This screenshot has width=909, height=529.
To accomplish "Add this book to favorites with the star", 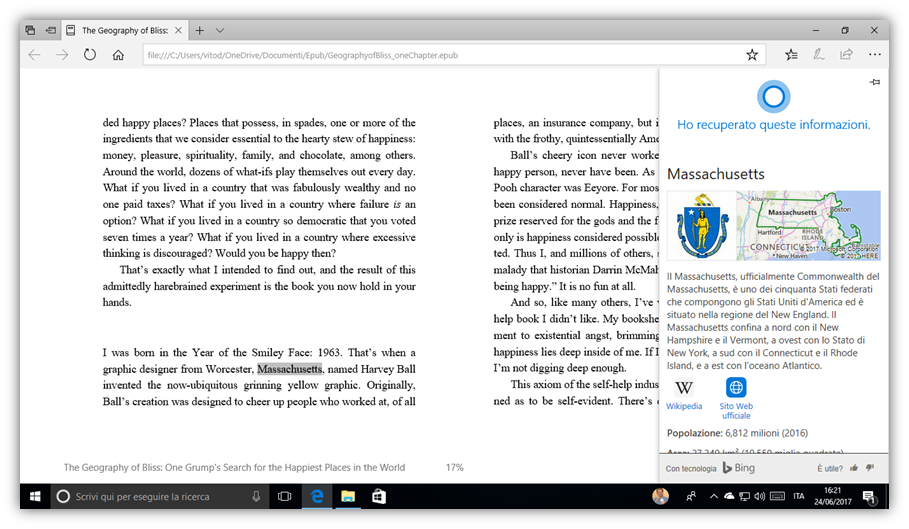I will 752,55.
